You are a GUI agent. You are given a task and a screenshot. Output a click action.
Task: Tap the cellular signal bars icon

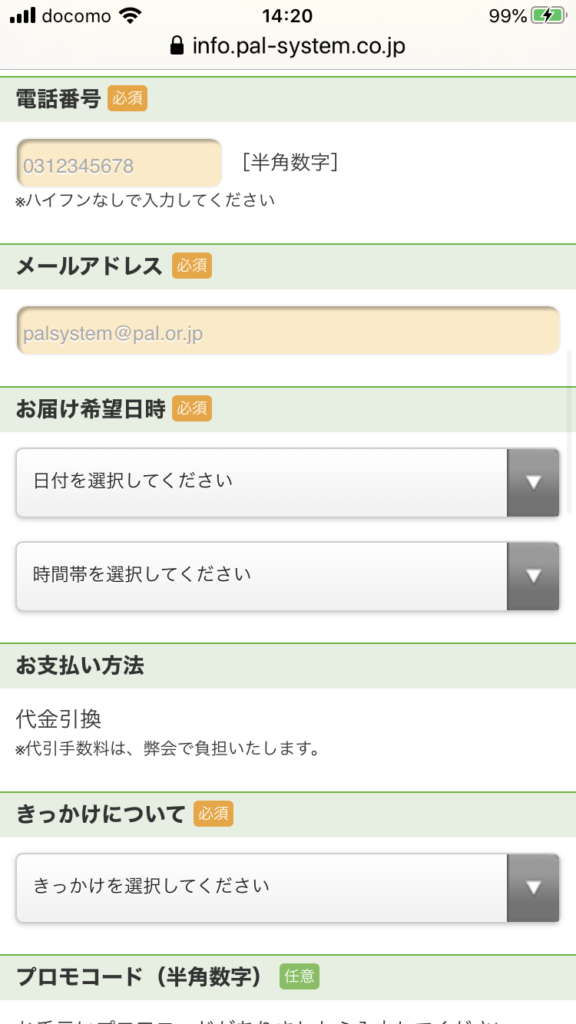23,16
